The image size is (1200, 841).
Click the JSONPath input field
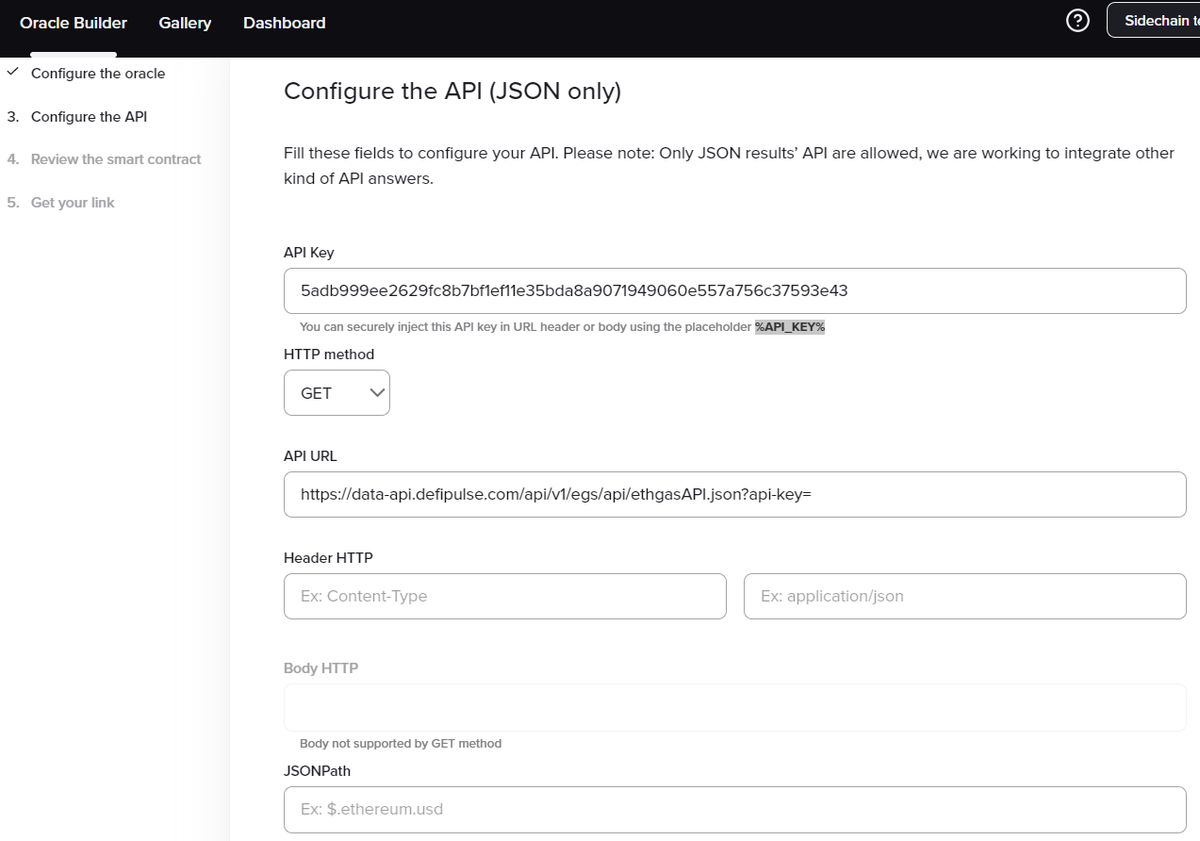(735, 809)
